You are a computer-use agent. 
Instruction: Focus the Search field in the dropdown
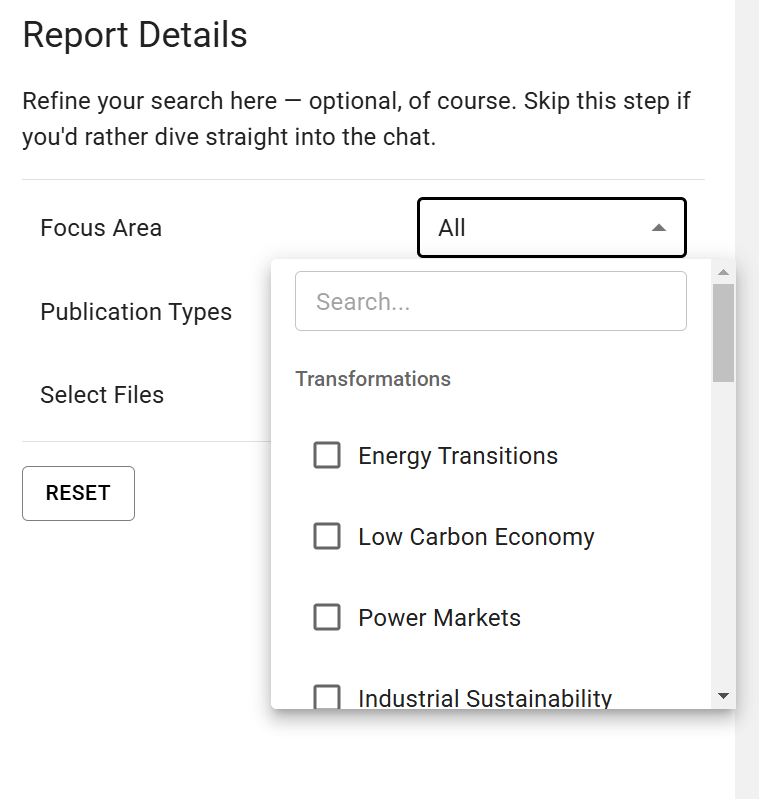coord(490,301)
